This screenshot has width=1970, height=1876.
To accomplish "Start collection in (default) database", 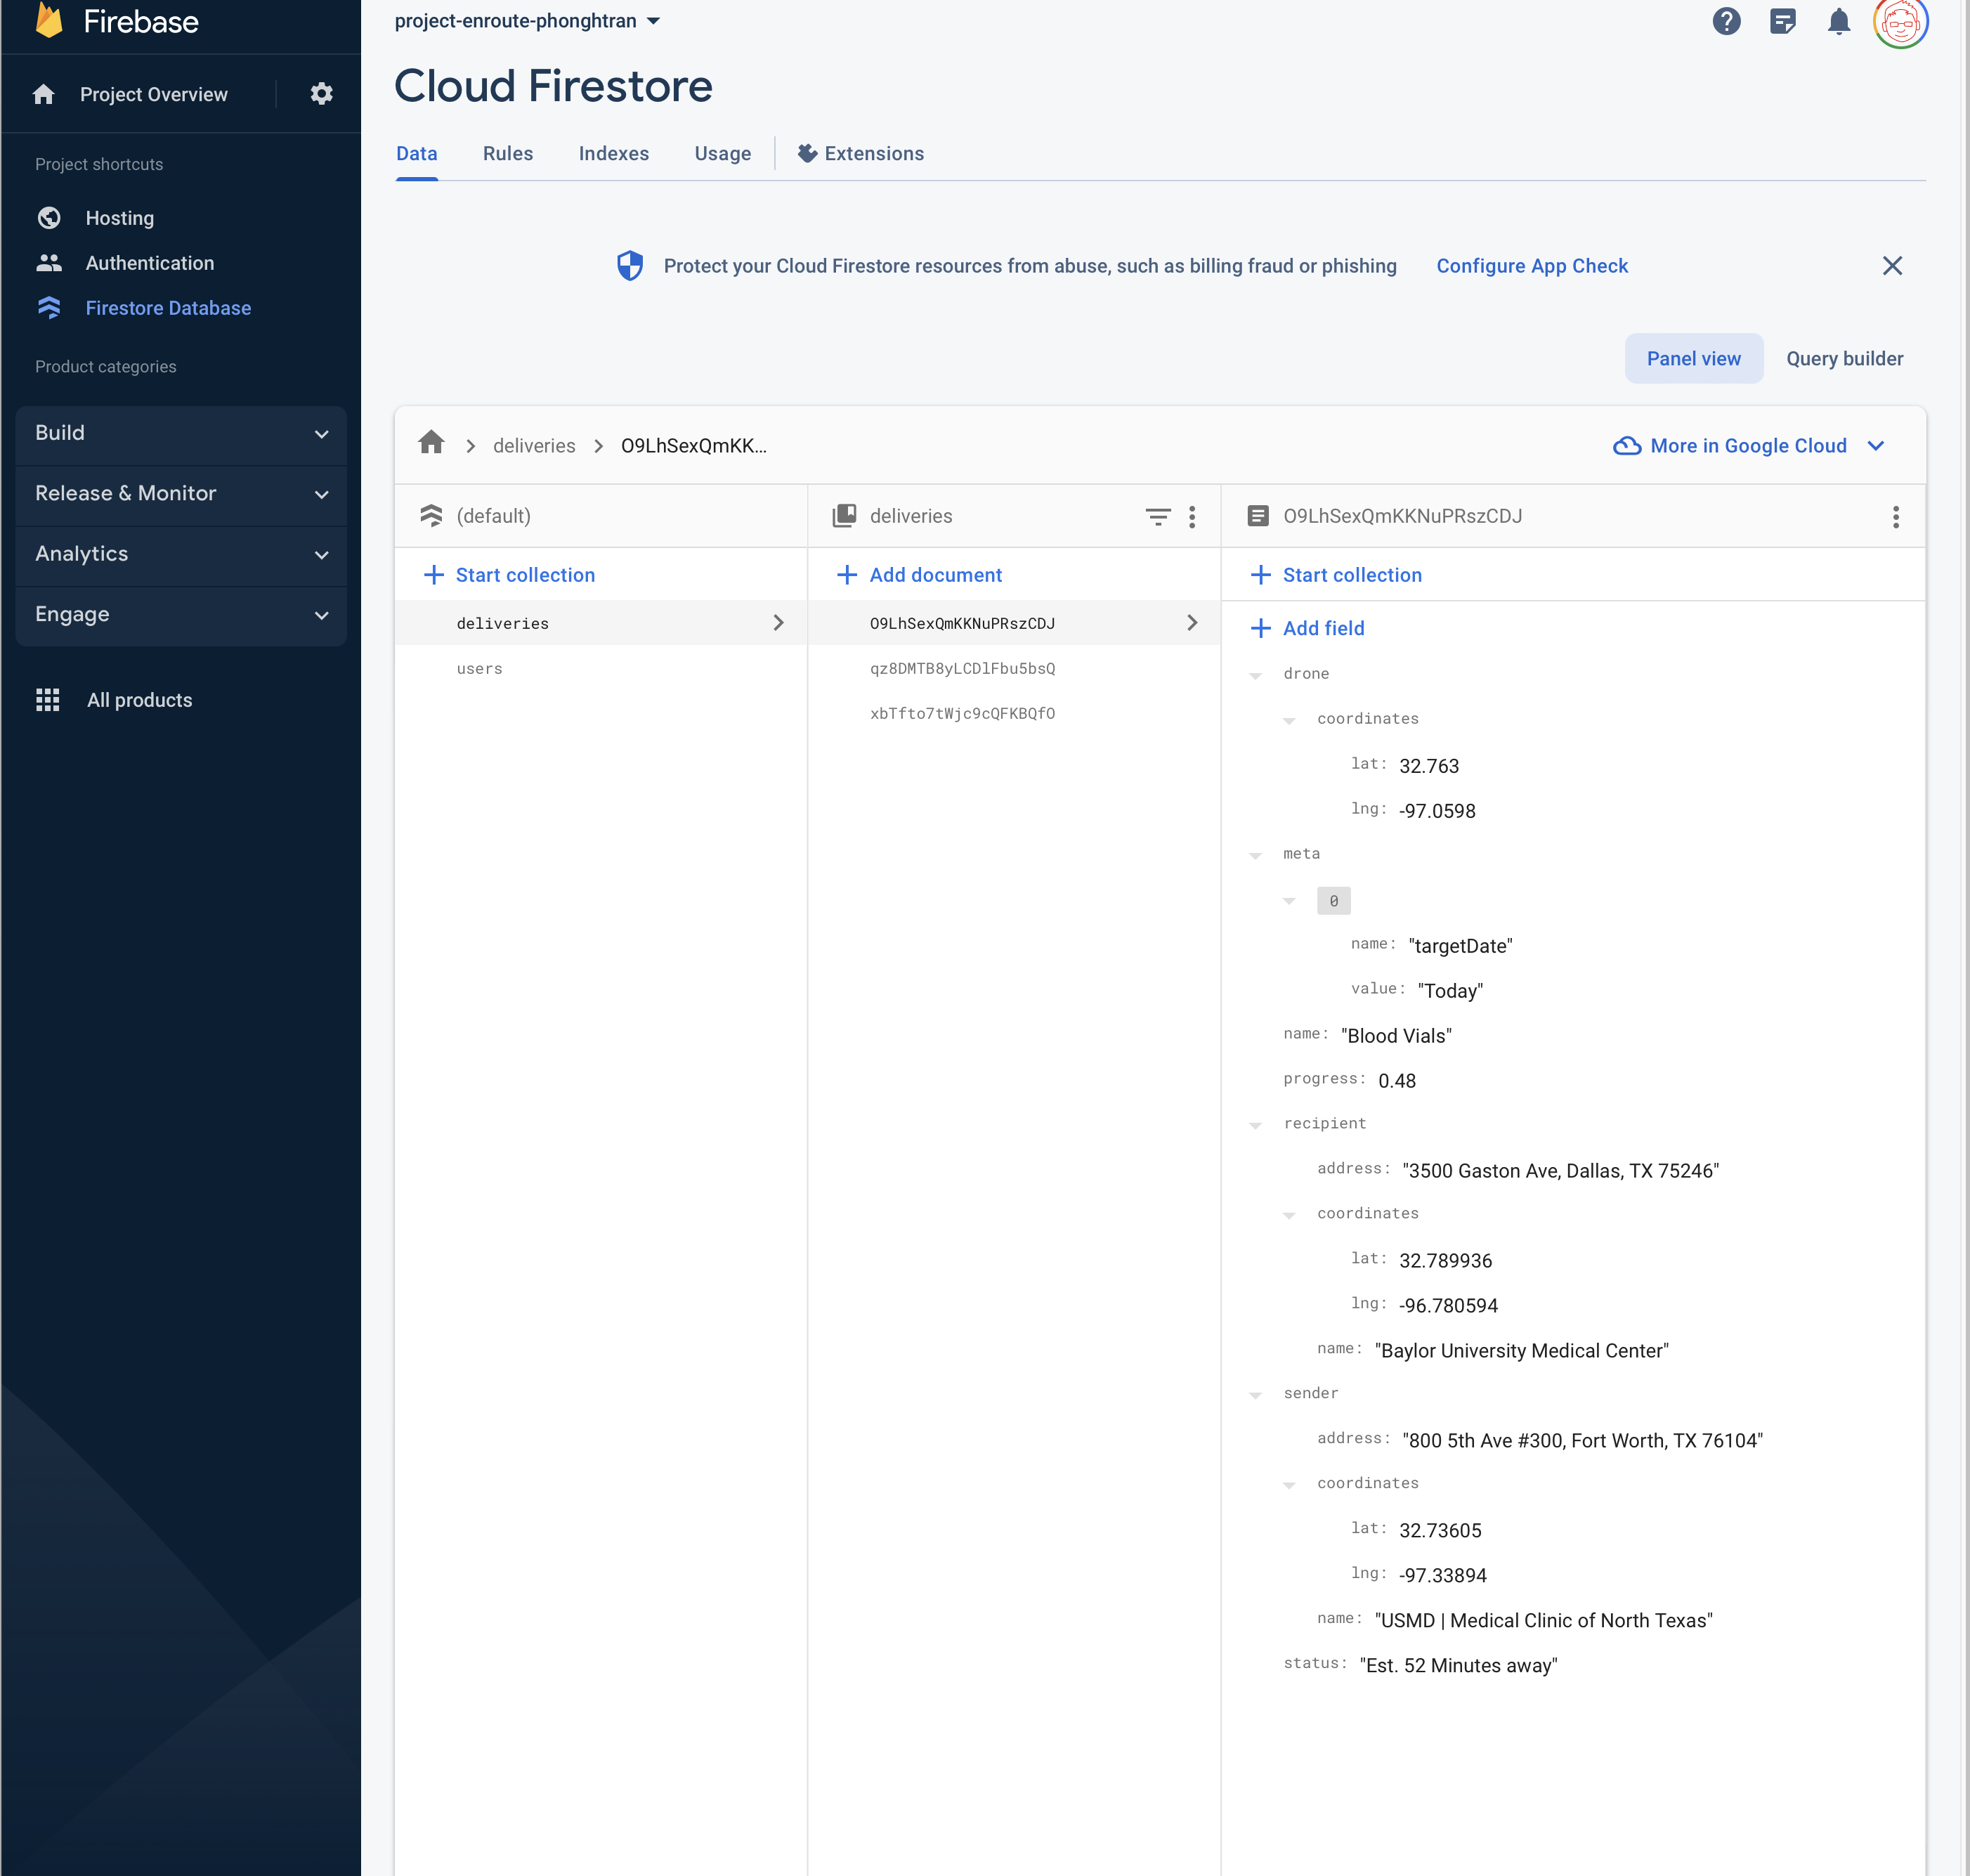I will point(510,575).
